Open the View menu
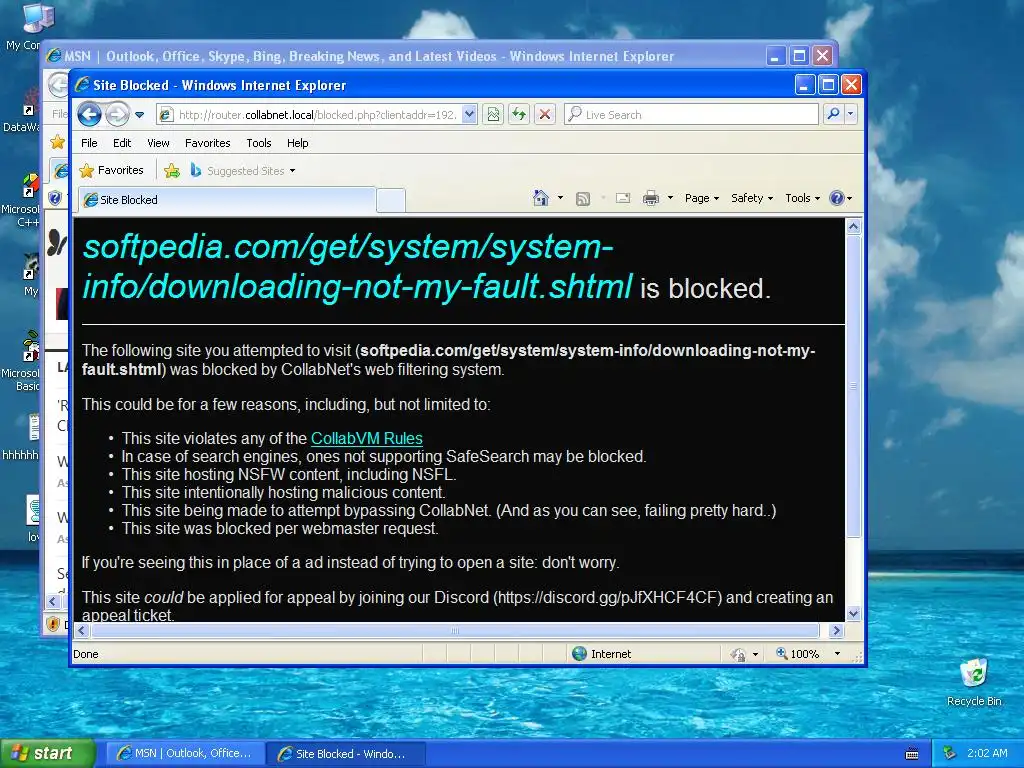Image resolution: width=1024 pixels, height=768 pixels. click(x=158, y=143)
